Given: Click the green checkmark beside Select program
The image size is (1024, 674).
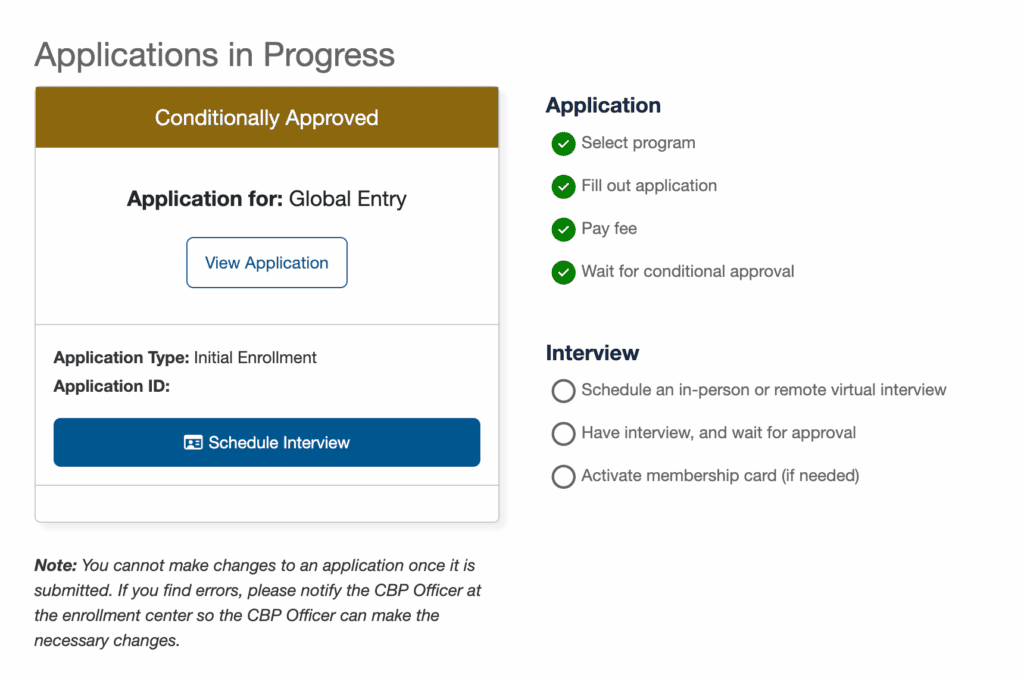Looking at the screenshot, I should click(563, 144).
